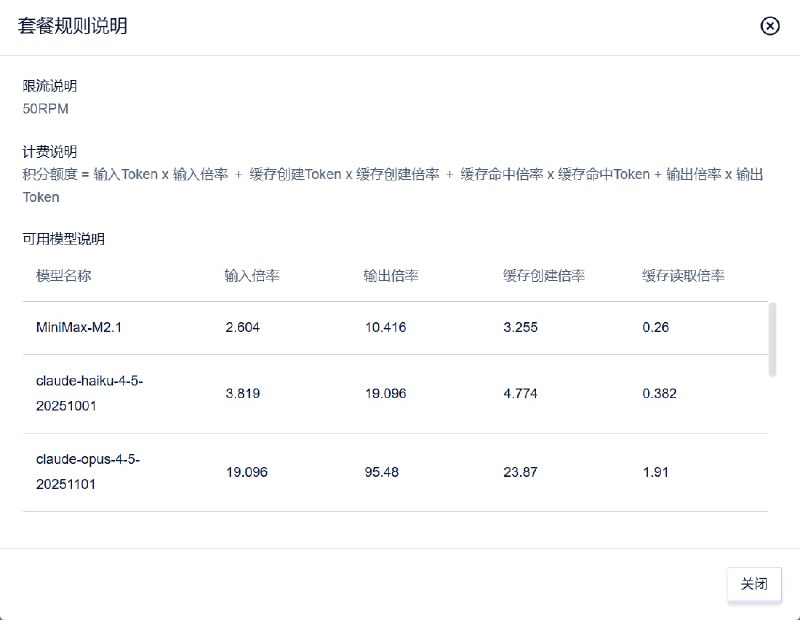Click the 关闭 button

pyautogui.click(x=753, y=584)
